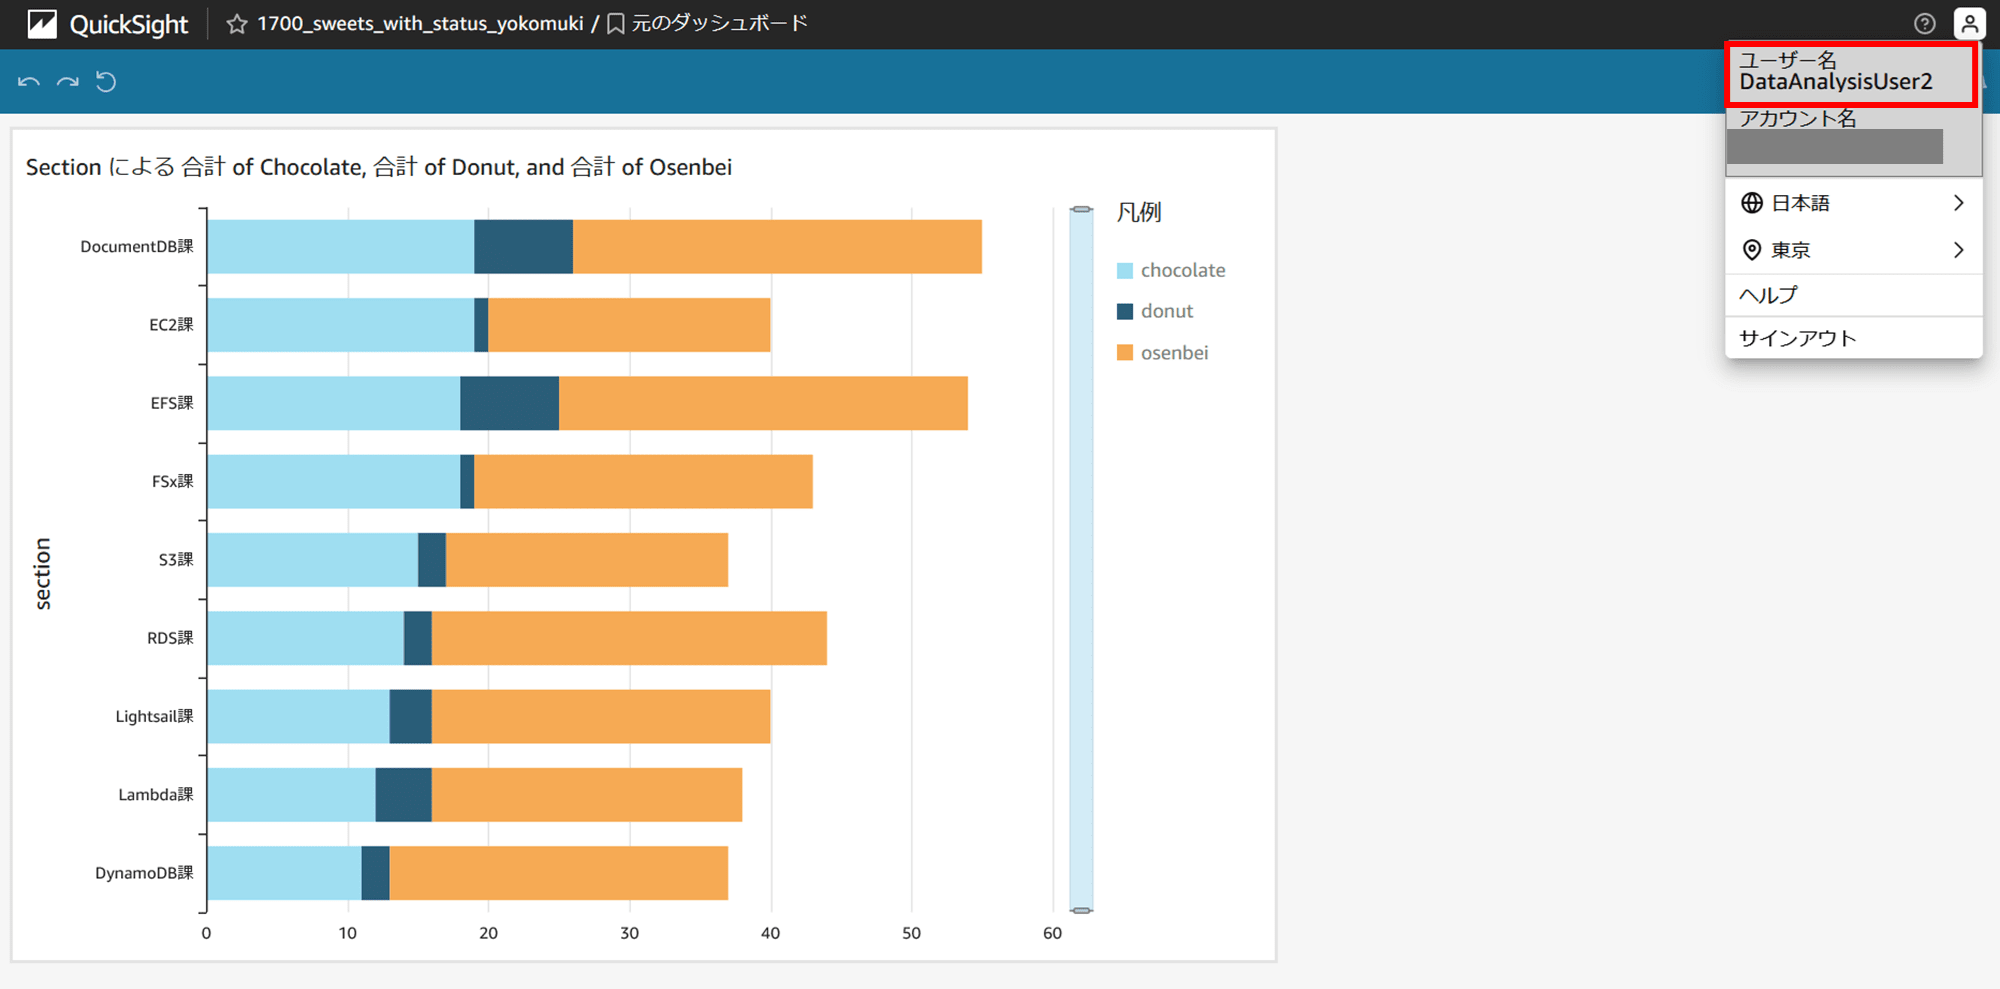Click the FSx課 axis label

[x=173, y=481]
